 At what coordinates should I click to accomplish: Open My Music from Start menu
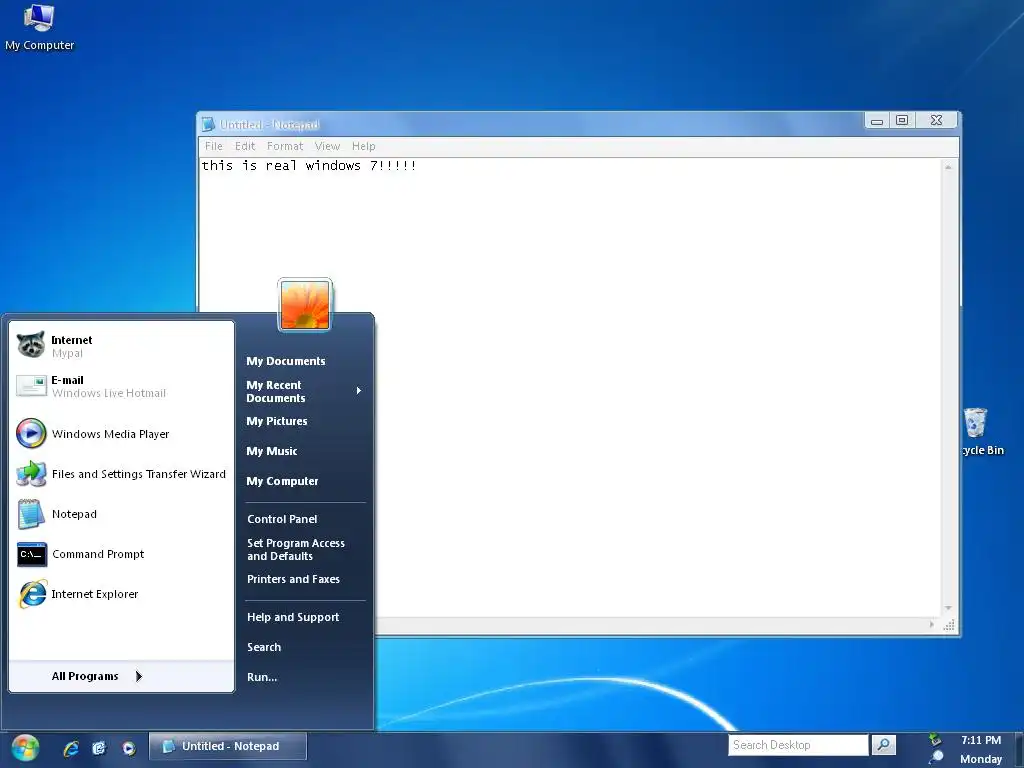(272, 451)
